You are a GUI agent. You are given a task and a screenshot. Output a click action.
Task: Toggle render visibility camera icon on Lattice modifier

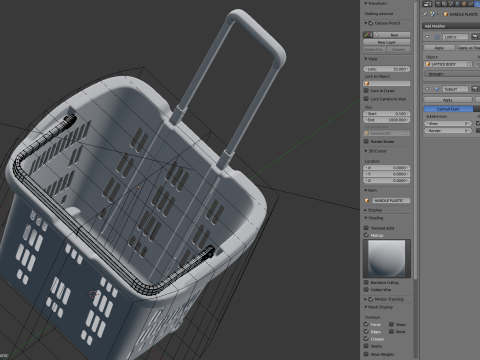tap(475, 37)
